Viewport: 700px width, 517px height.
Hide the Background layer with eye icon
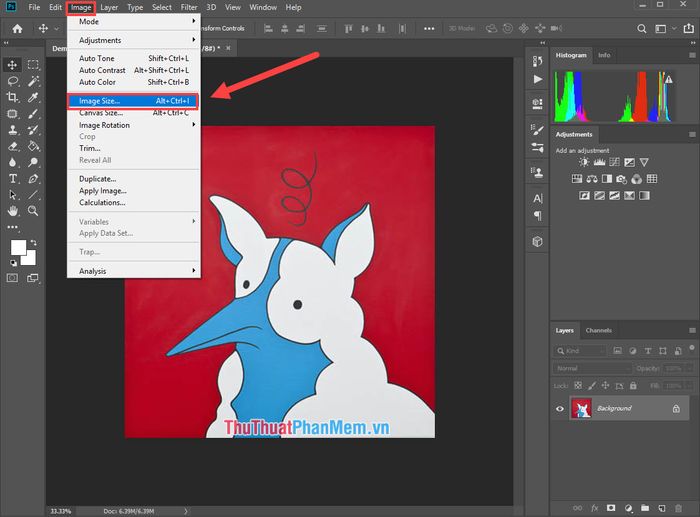(x=559, y=408)
